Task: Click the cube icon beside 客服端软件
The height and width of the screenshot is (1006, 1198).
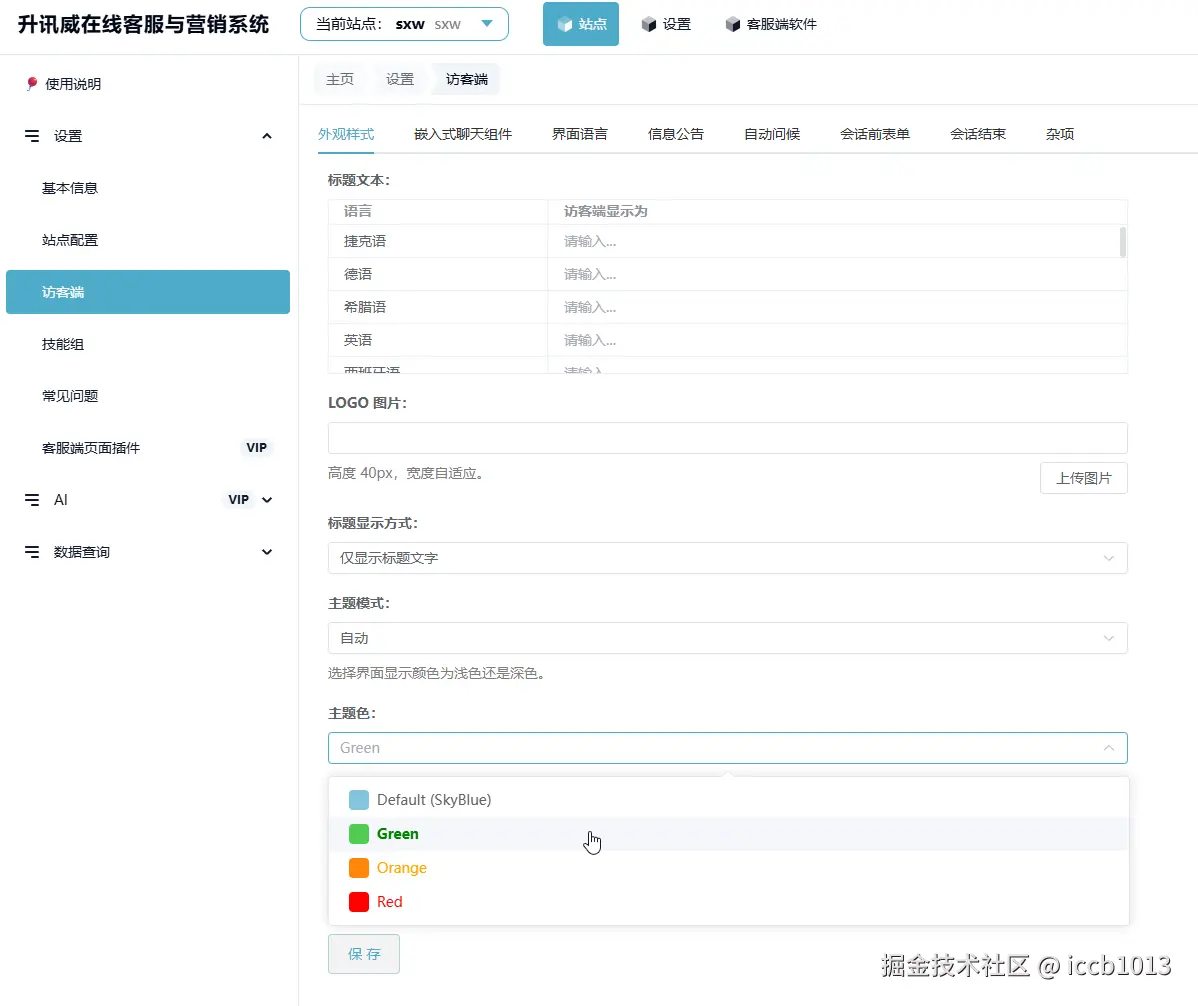Action: click(x=733, y=24)
